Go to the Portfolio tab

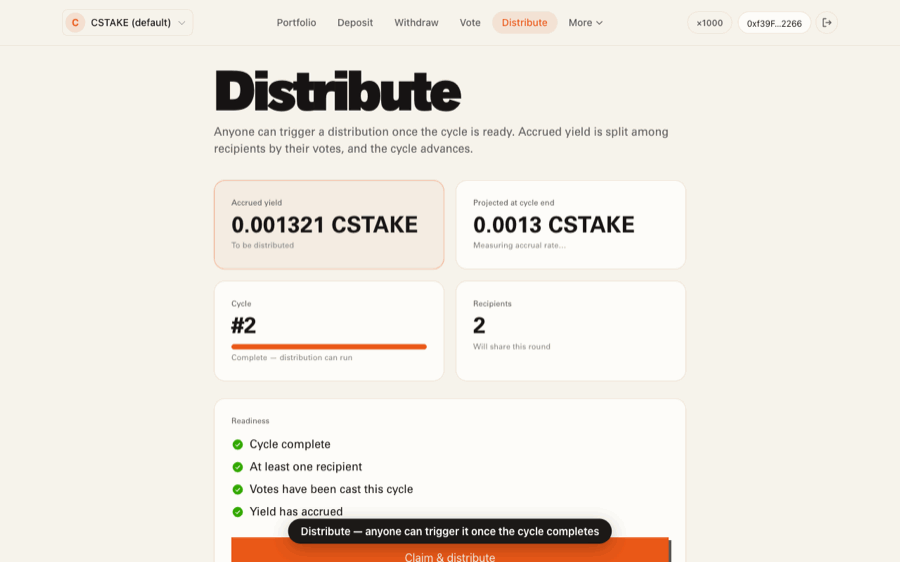coord(296,23)
